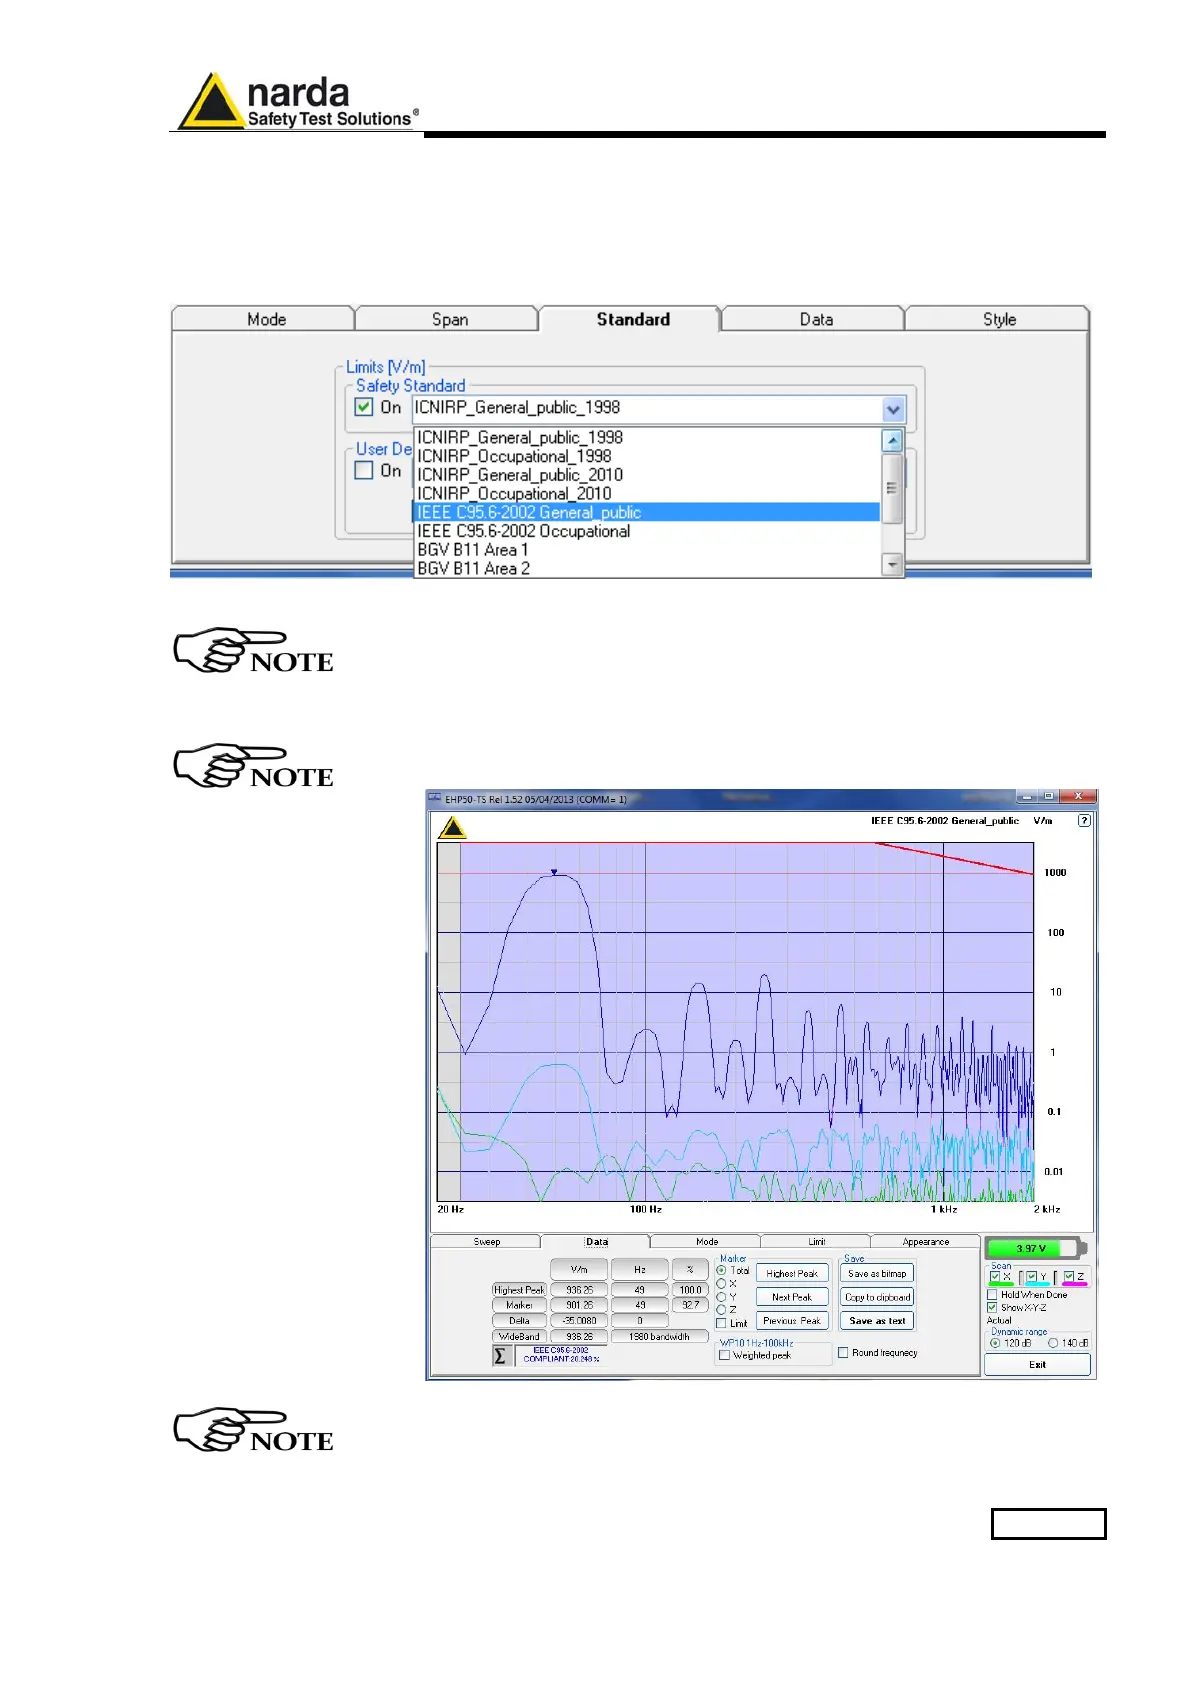Select BGV B11 Area 1 option
The width and height of the screenshot is (1190, 1684).
click(472, 550)
